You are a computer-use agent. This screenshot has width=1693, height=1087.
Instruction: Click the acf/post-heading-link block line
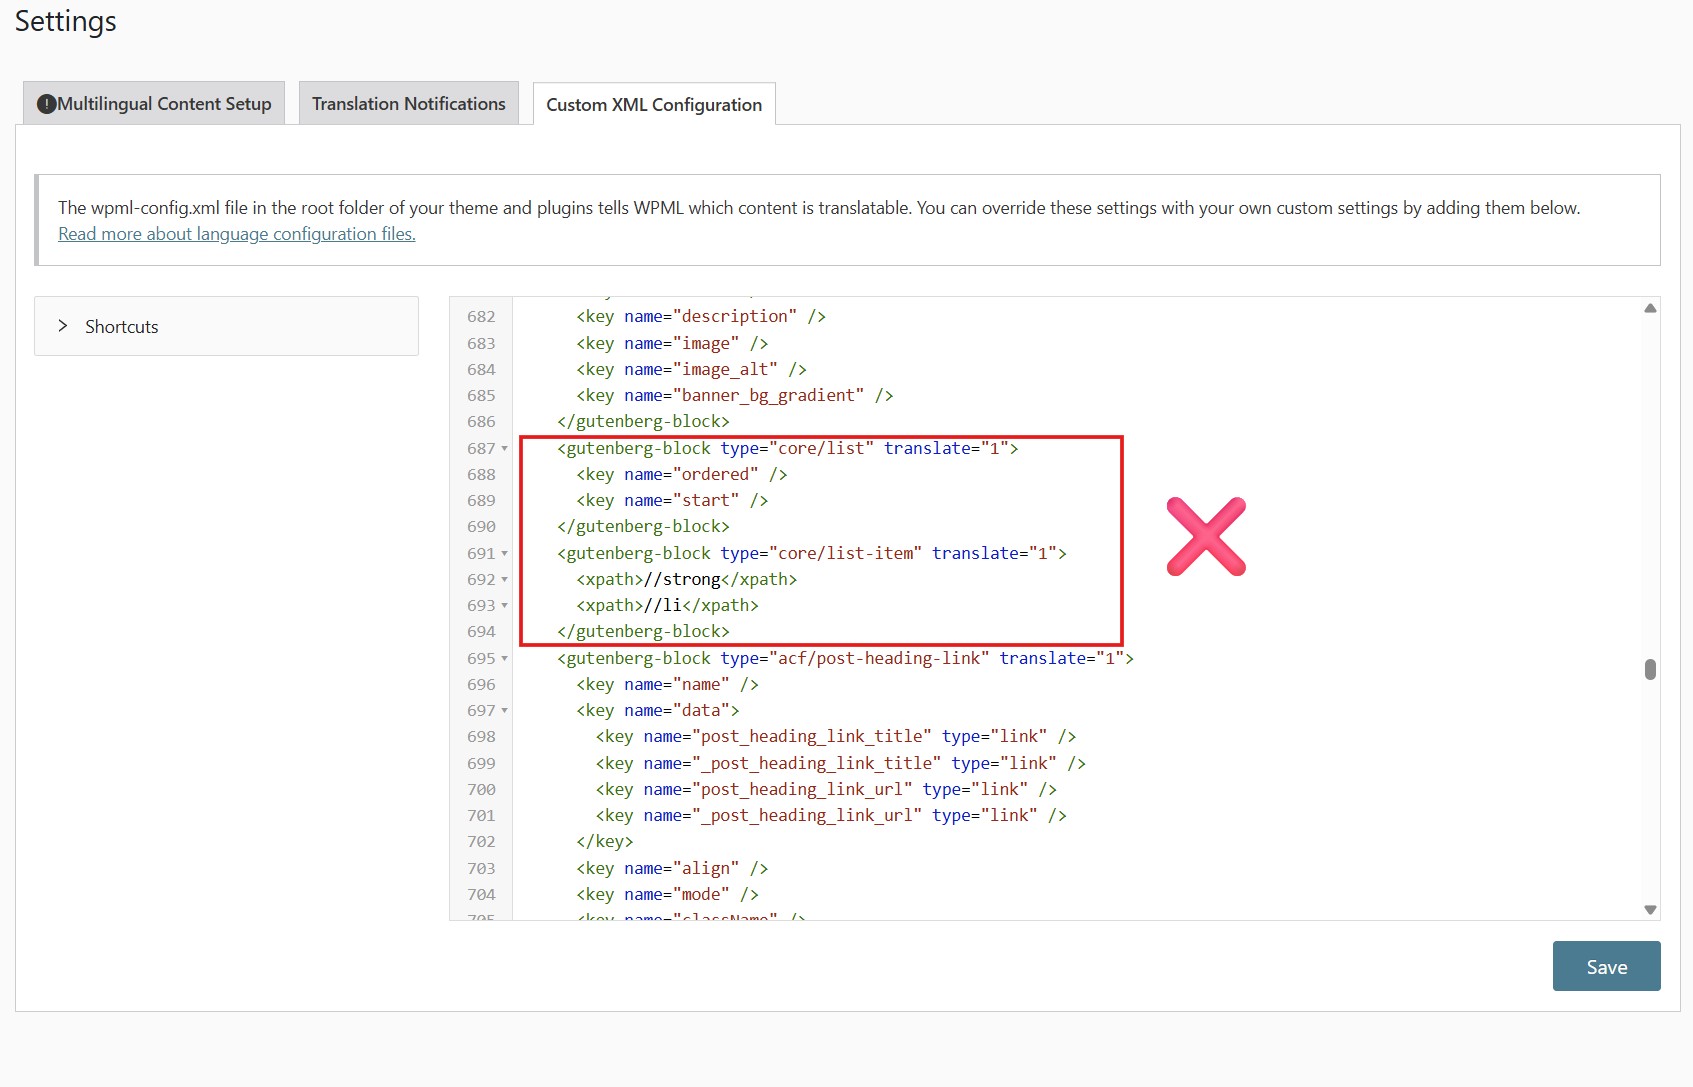coord(845,658)
